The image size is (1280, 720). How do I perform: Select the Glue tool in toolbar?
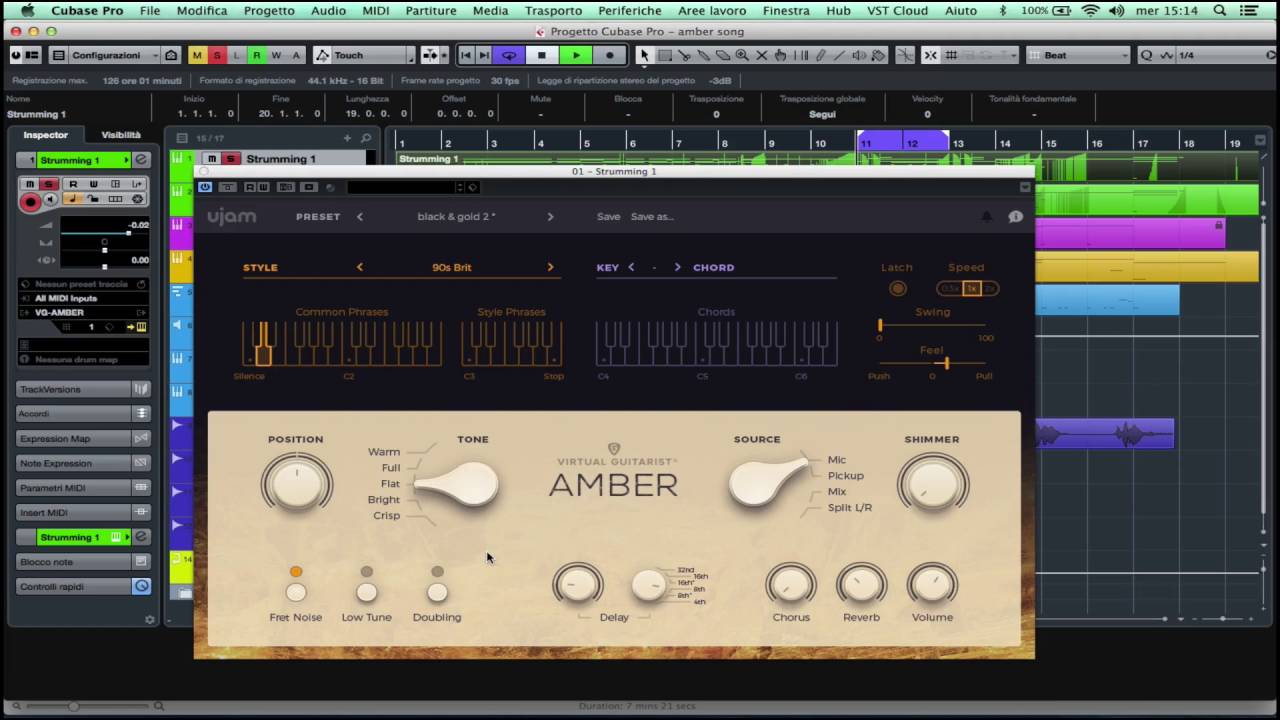703,55
